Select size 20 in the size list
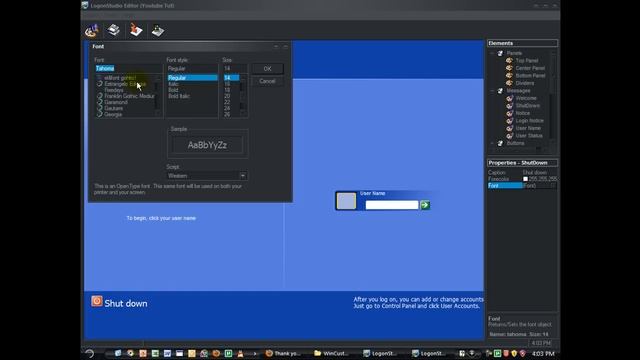Image resolution: width=640 pixels, height=360 pixels. coord(227,96)
